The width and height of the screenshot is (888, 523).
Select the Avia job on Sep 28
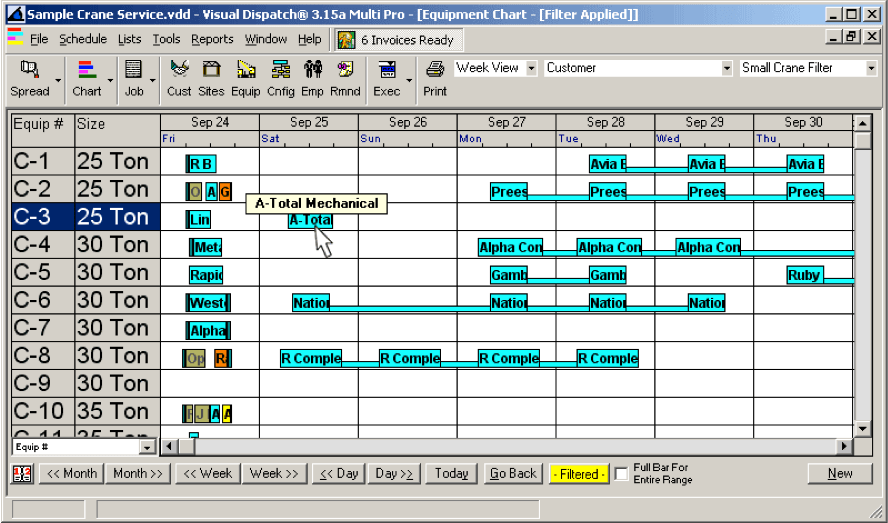point(608,164)
